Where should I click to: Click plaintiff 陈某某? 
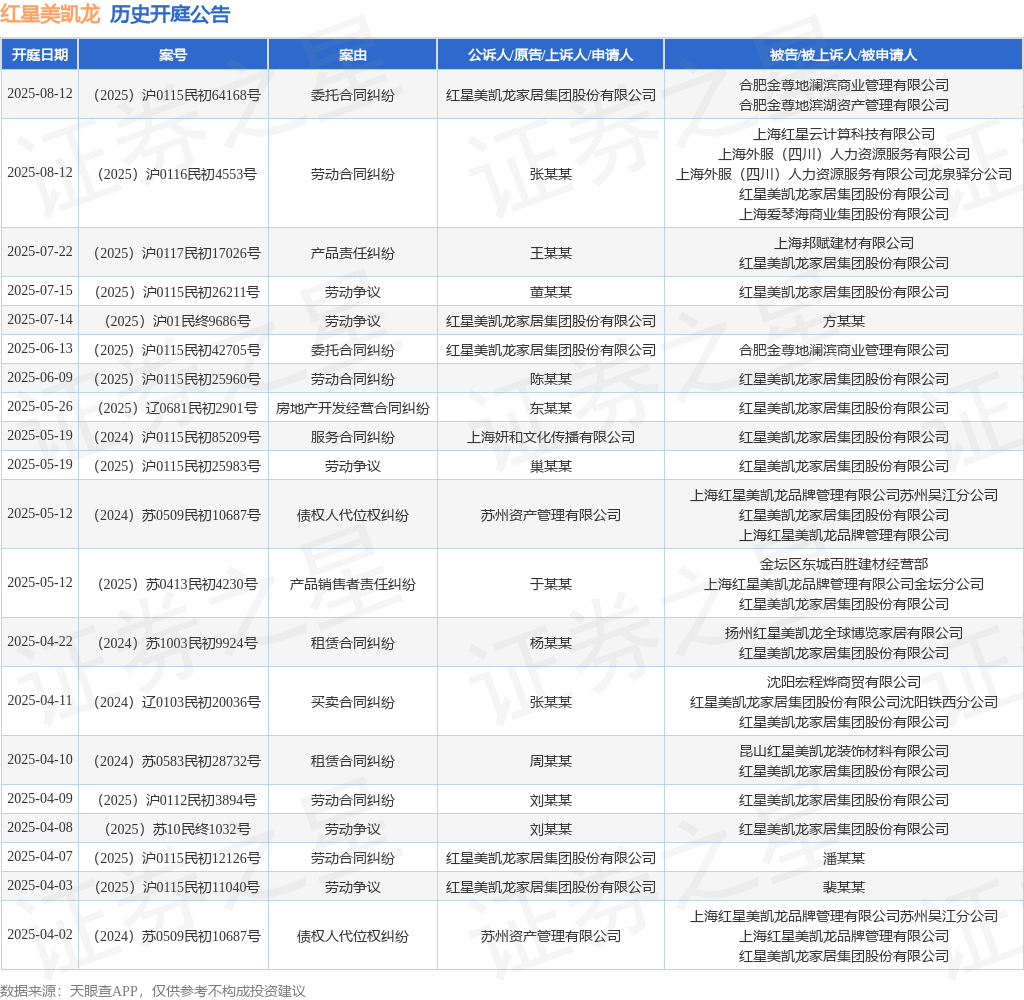click(551, 379)
